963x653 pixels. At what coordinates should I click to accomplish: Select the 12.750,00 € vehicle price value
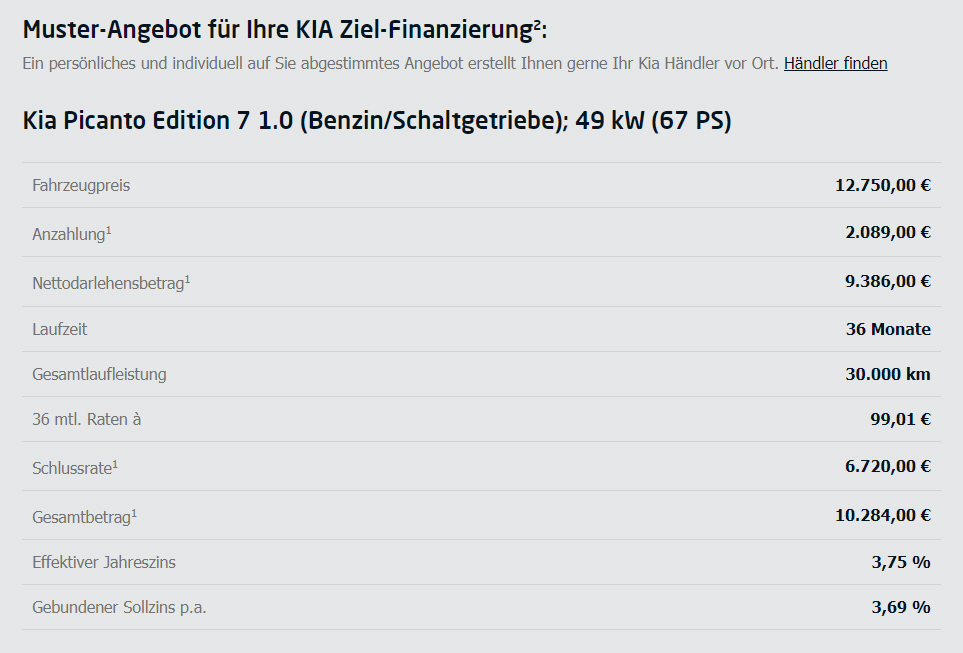[883, 185]
